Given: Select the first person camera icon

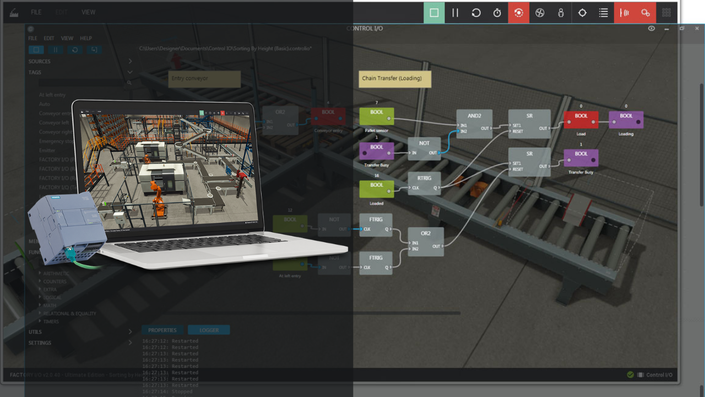Looking at the screenshot, I should 561,13.
